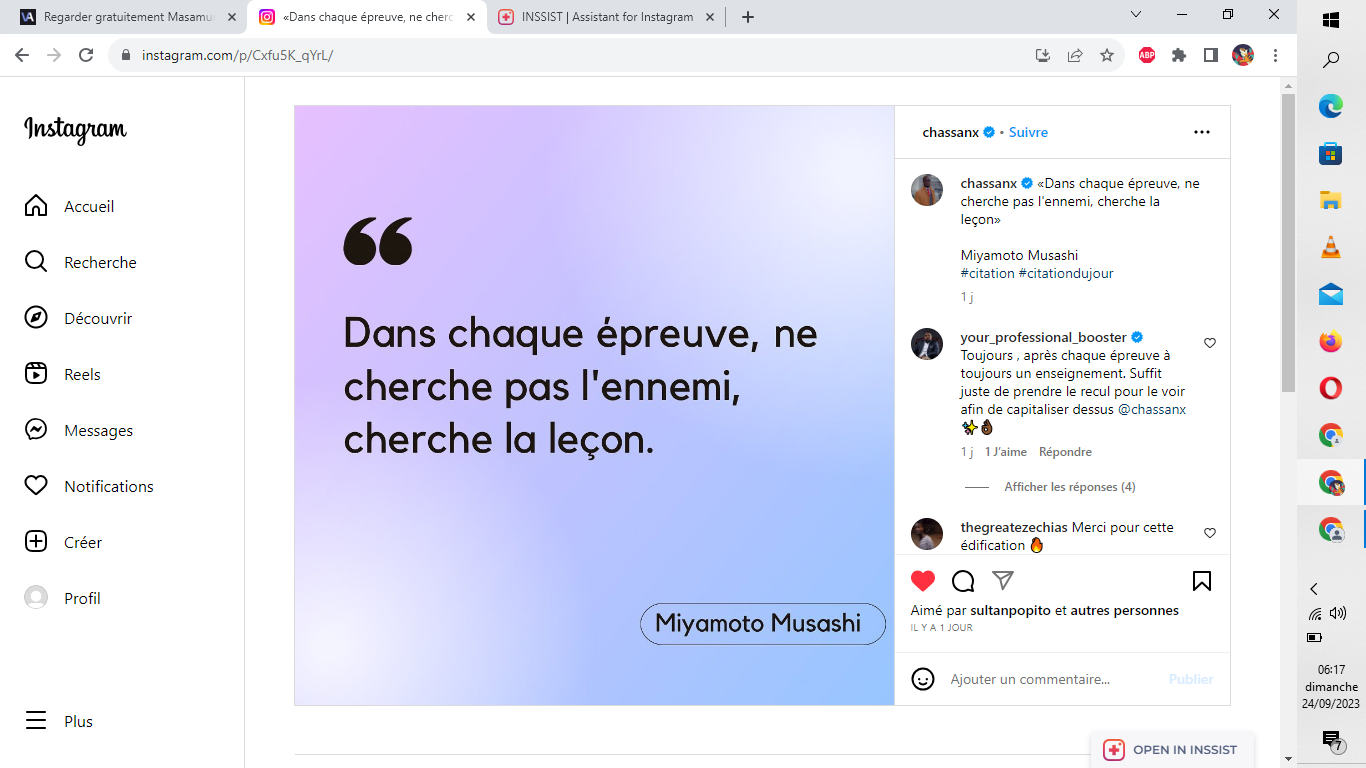Open the emoji picker smiley icon
Image resolution: width=1366 pixels, height=768 pixels.
(923, 679)
